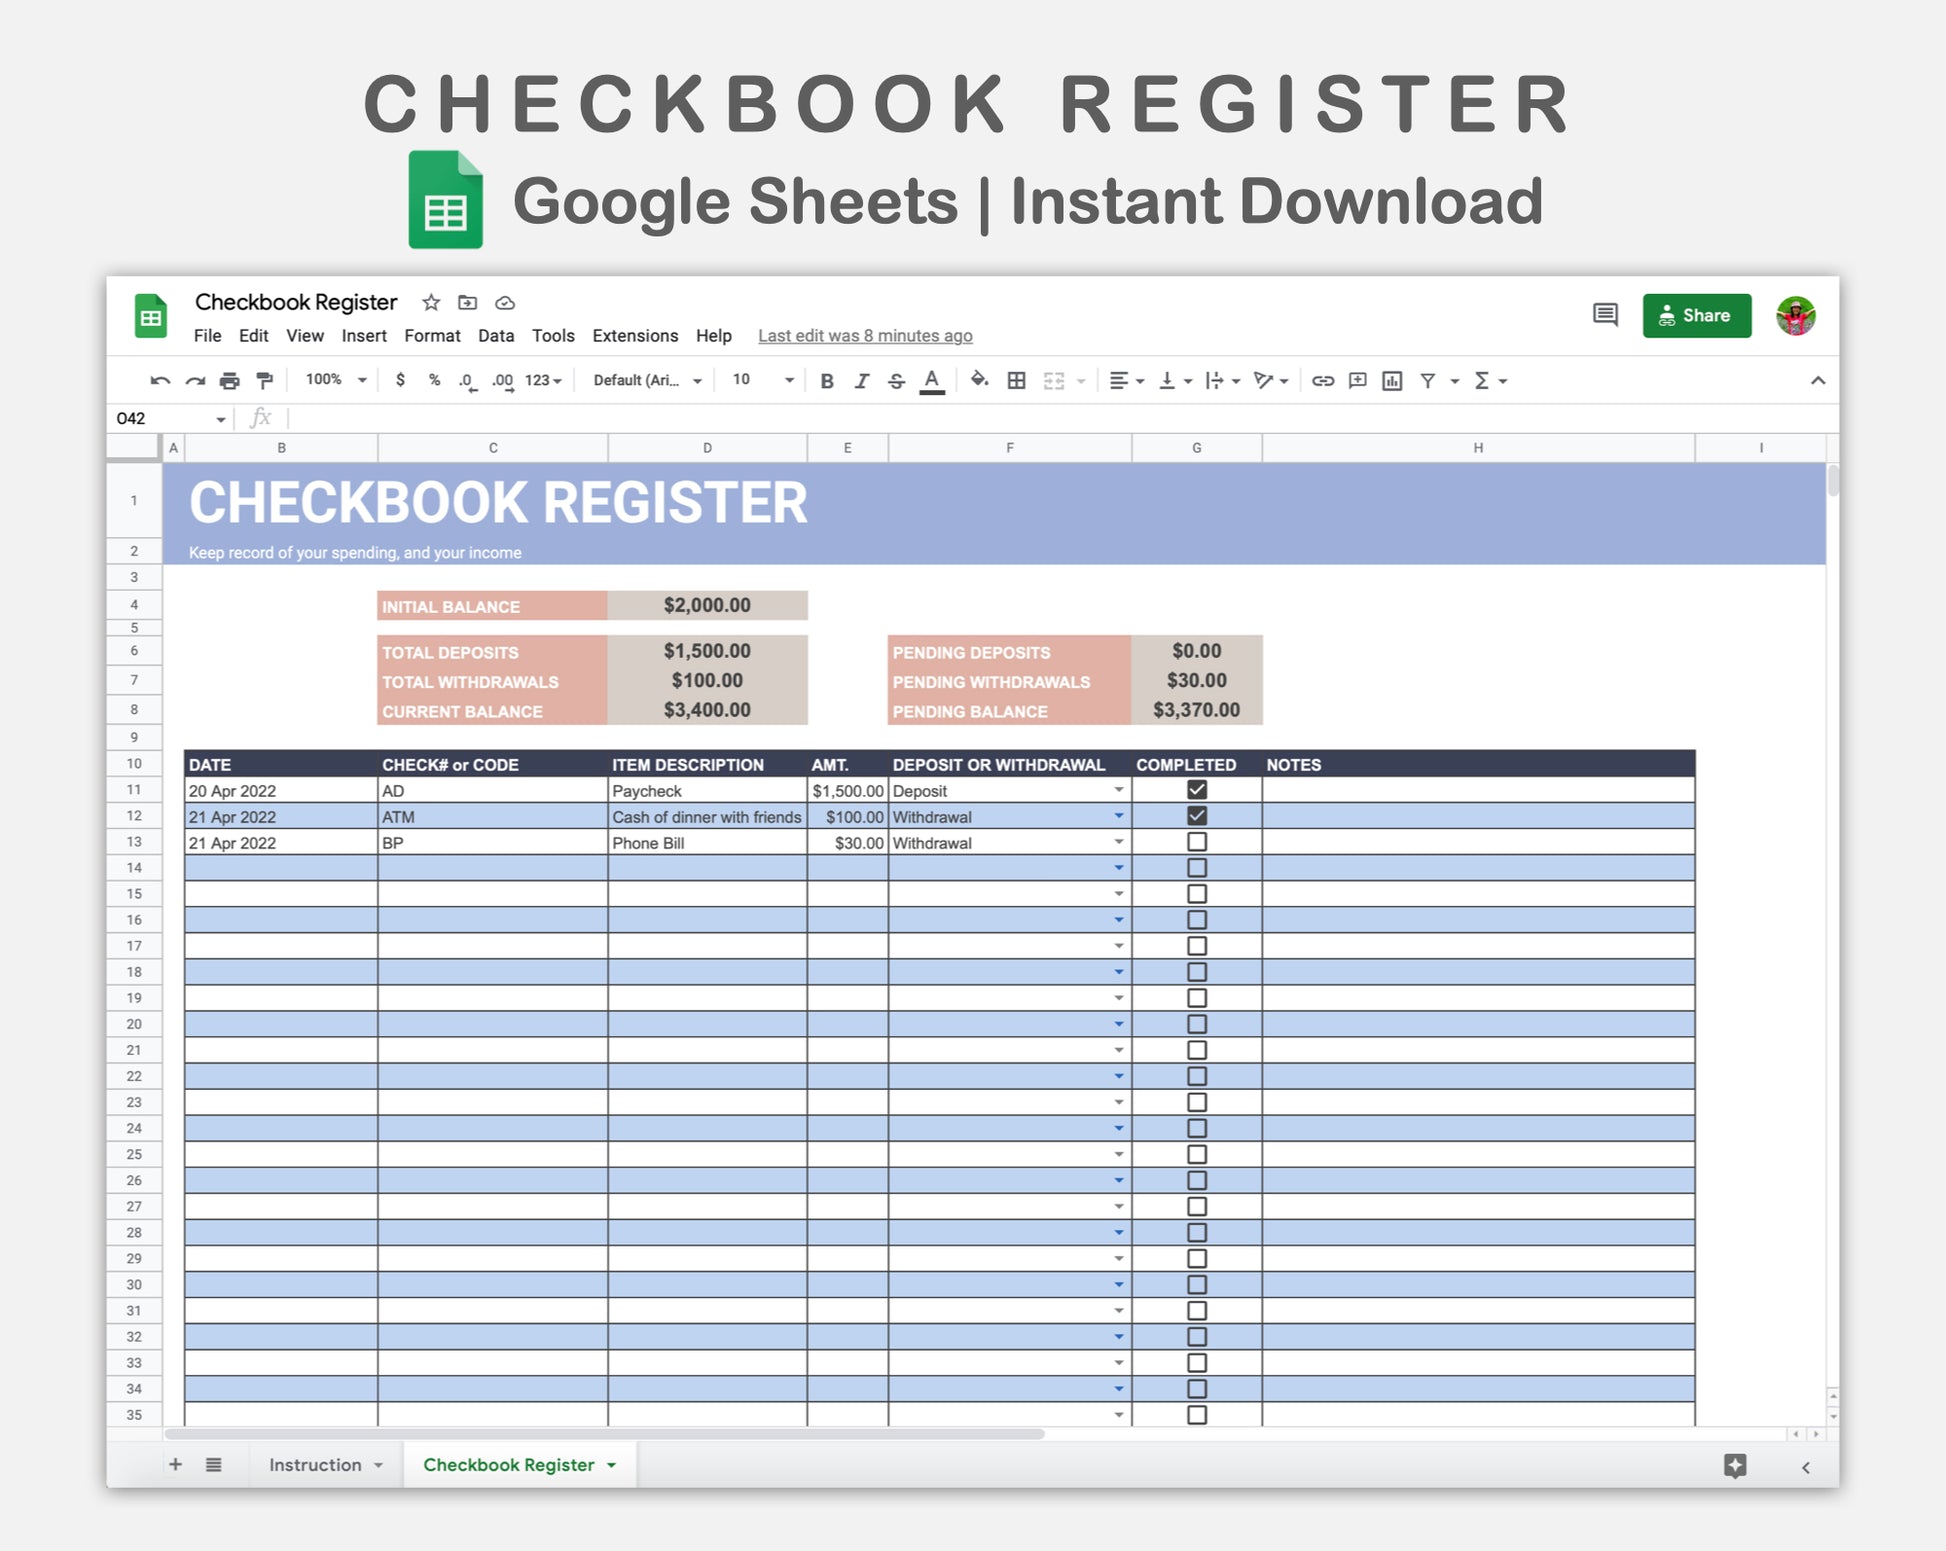Click the green Share button
Viewport: 1946px width, 1551px height.
click(x=1697, y=316)
